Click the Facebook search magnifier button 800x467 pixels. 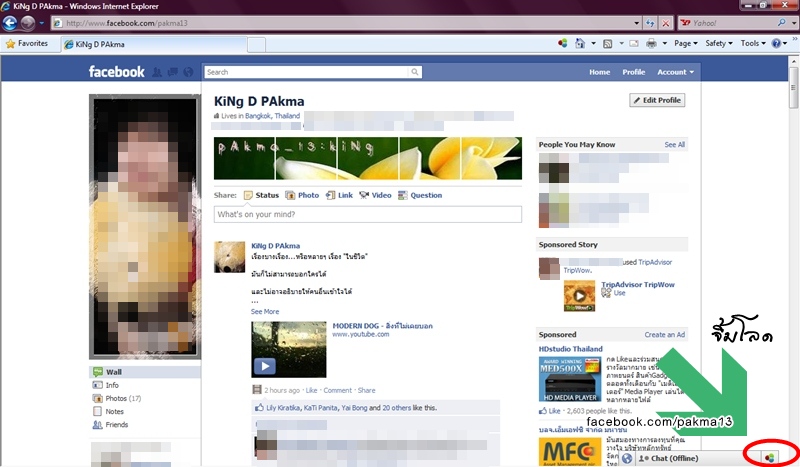(x=415, y=72)
